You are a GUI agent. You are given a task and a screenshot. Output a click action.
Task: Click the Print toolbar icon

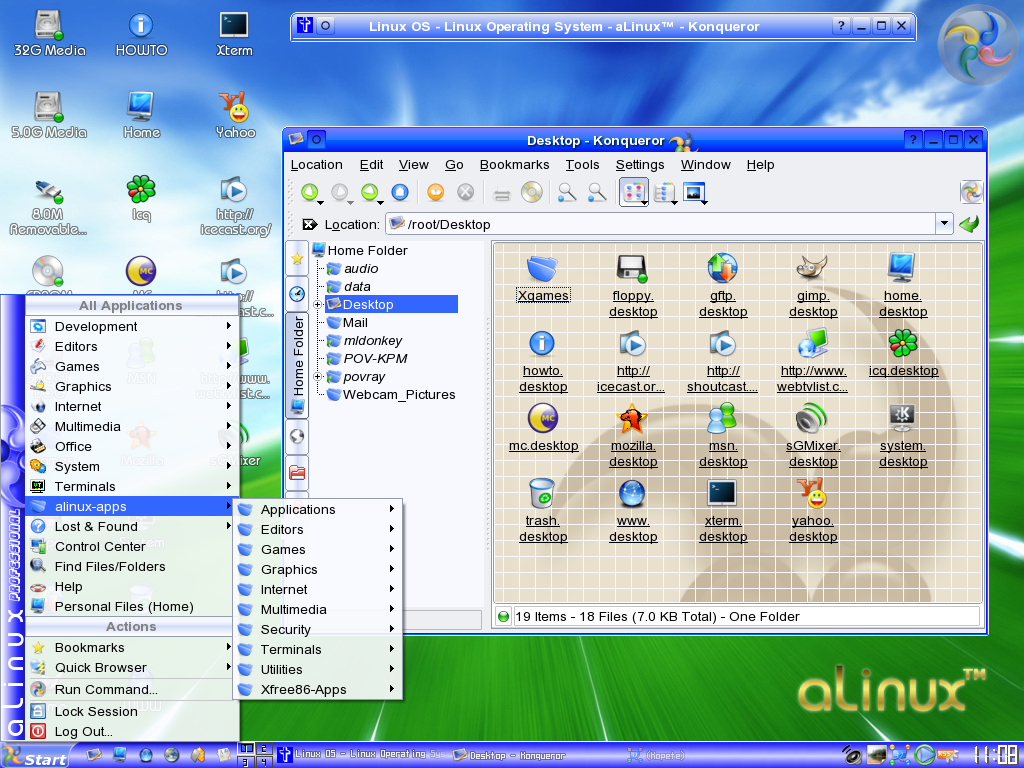502,193
